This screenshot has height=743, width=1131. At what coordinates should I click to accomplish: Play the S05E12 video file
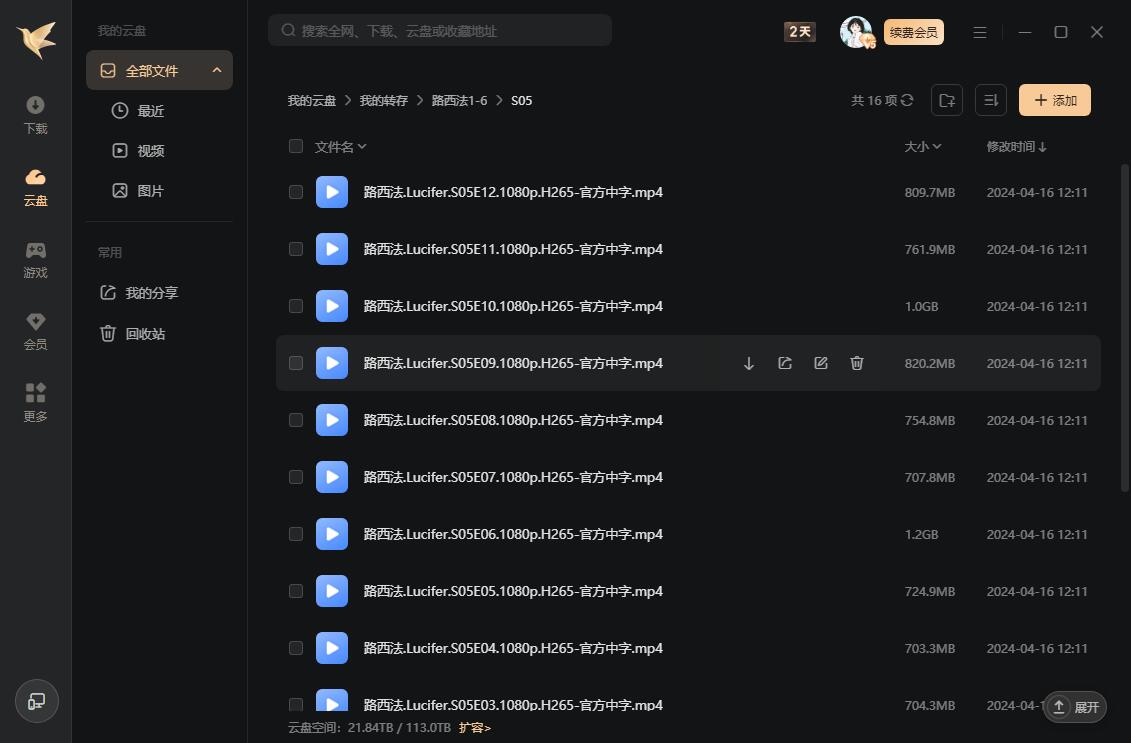pos(332,192)
